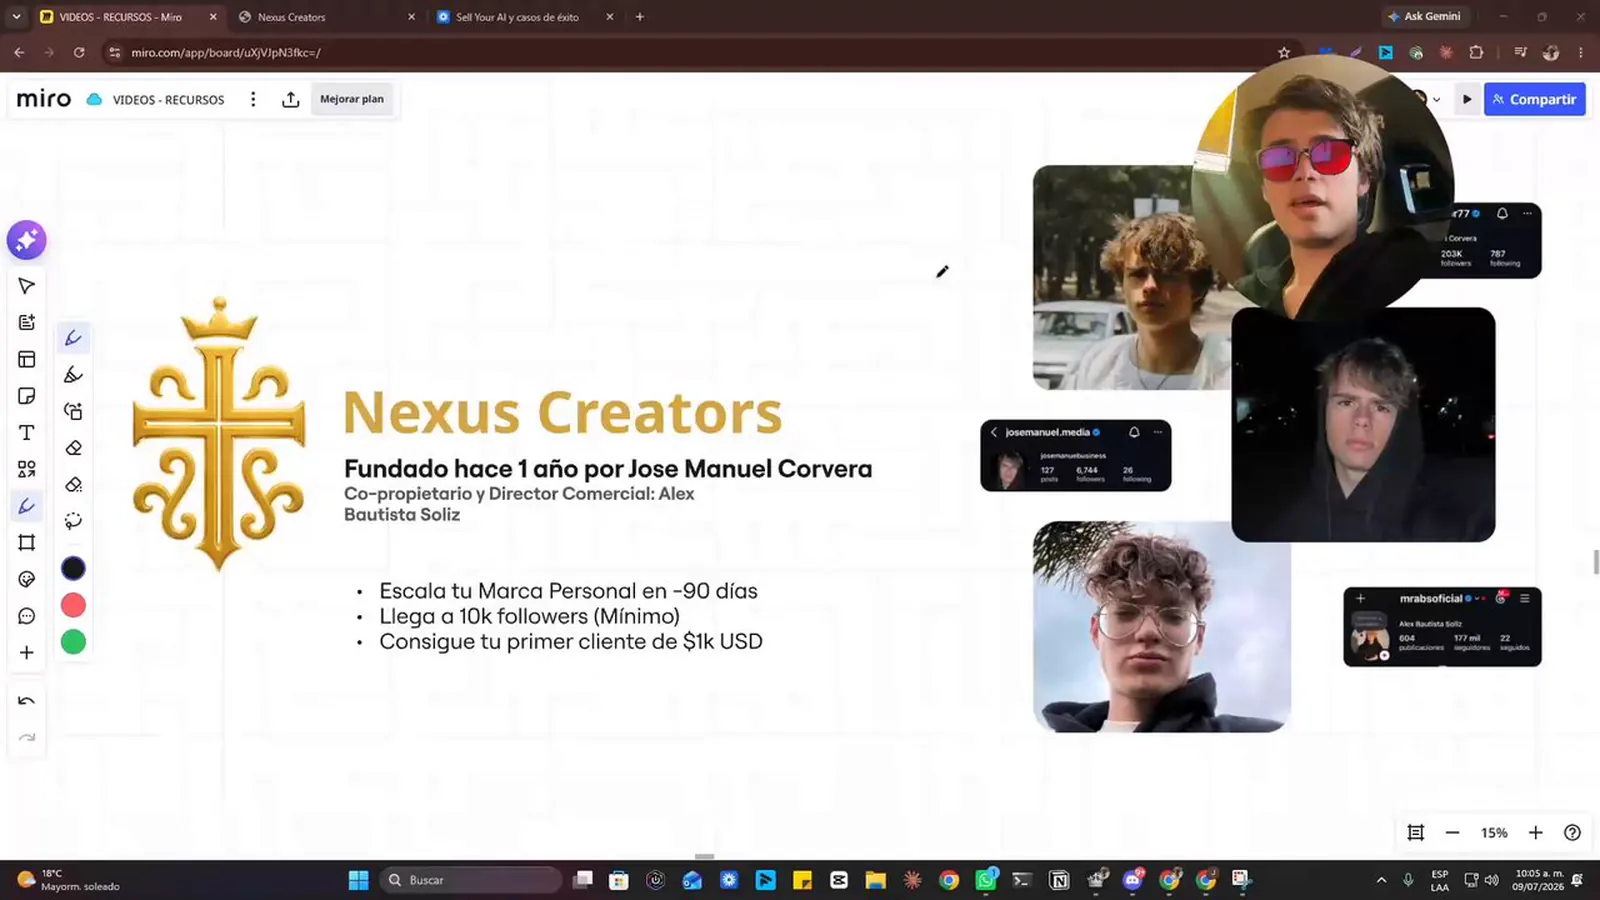Open the Chrome three-dot menu
The height and width of the screenshot is (900, 1600).
click(1581, 52)
